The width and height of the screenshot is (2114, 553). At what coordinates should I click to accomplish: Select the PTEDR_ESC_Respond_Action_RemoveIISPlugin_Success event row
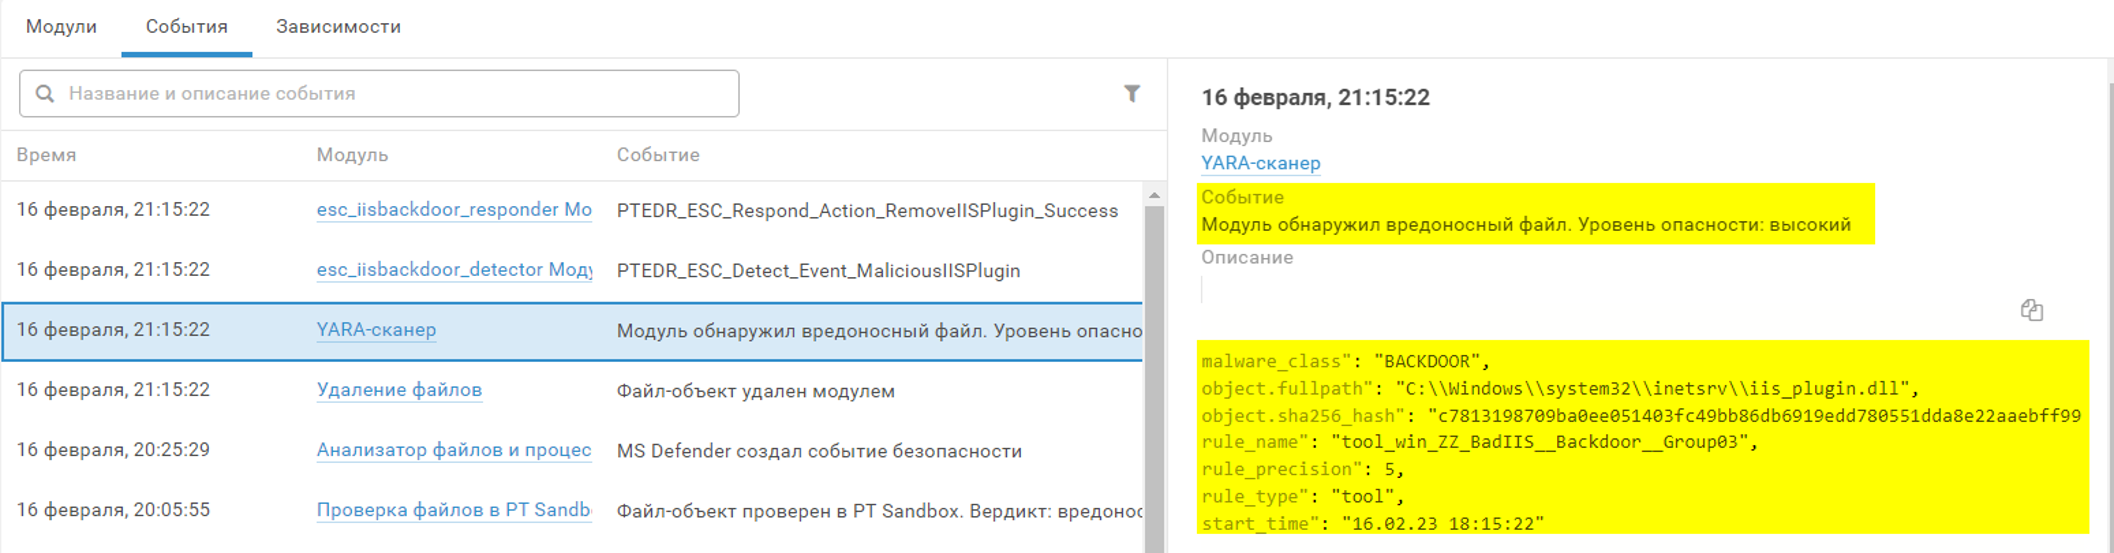[x=866, y=211]
